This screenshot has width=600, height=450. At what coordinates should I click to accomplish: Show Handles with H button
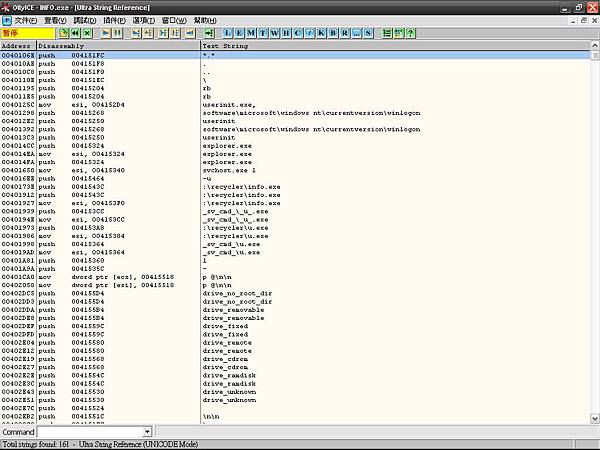[286, 33]
